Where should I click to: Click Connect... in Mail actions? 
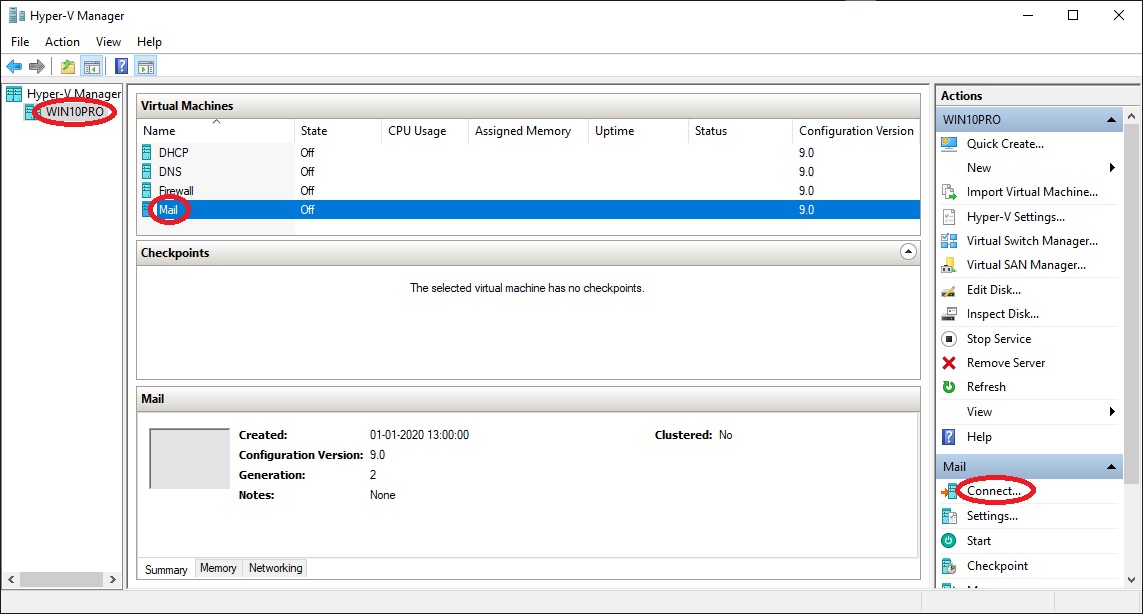pyautogui.click(x=994, y=491)
